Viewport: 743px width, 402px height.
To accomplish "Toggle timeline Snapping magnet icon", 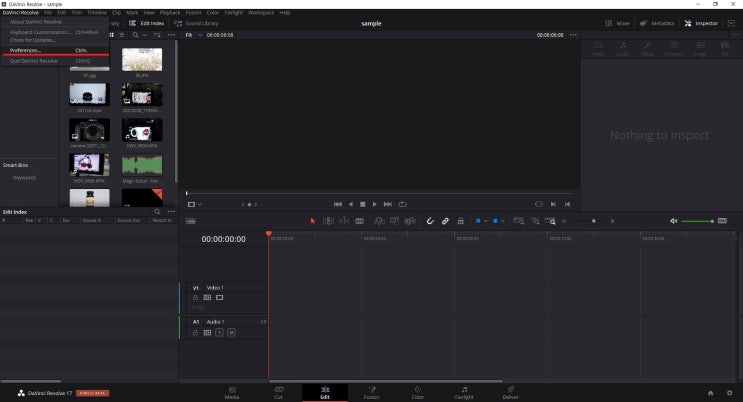I will pyautogui.click(x=430, y=221).
